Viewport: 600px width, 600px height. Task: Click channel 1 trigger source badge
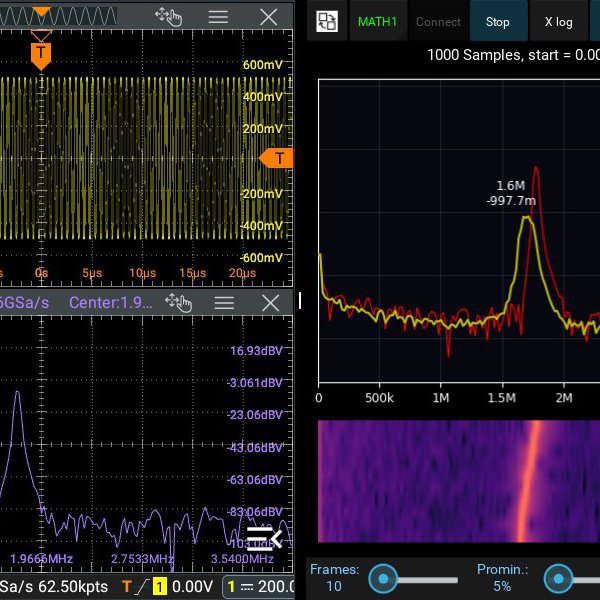pos(160,587)
